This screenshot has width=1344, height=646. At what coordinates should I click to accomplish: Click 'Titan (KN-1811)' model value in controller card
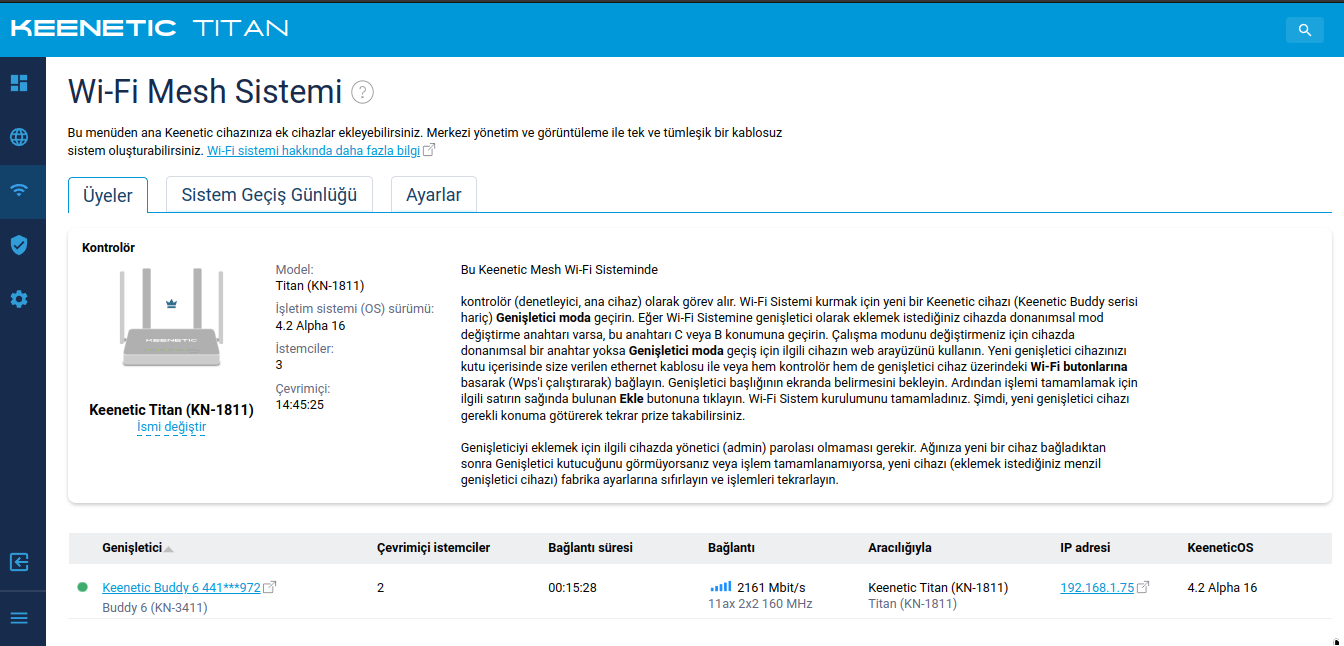(x=319, y=285)
